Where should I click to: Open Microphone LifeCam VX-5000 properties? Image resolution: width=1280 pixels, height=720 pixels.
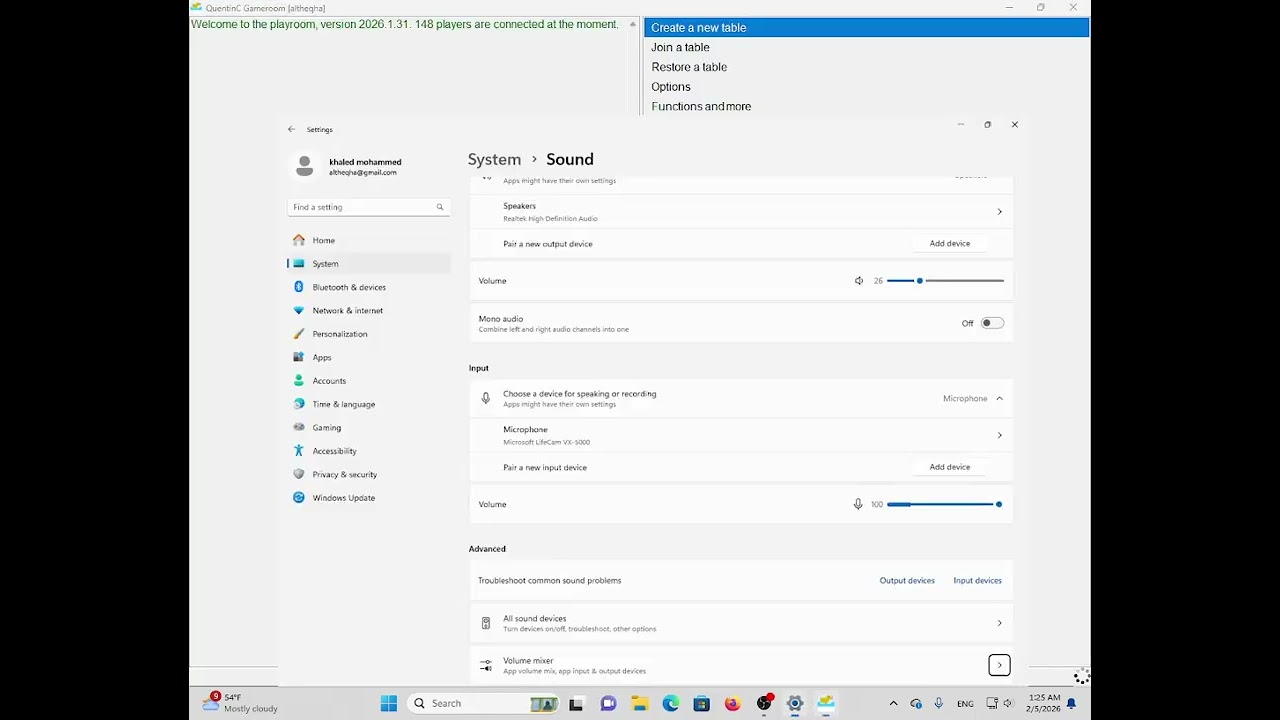[741, 435]
